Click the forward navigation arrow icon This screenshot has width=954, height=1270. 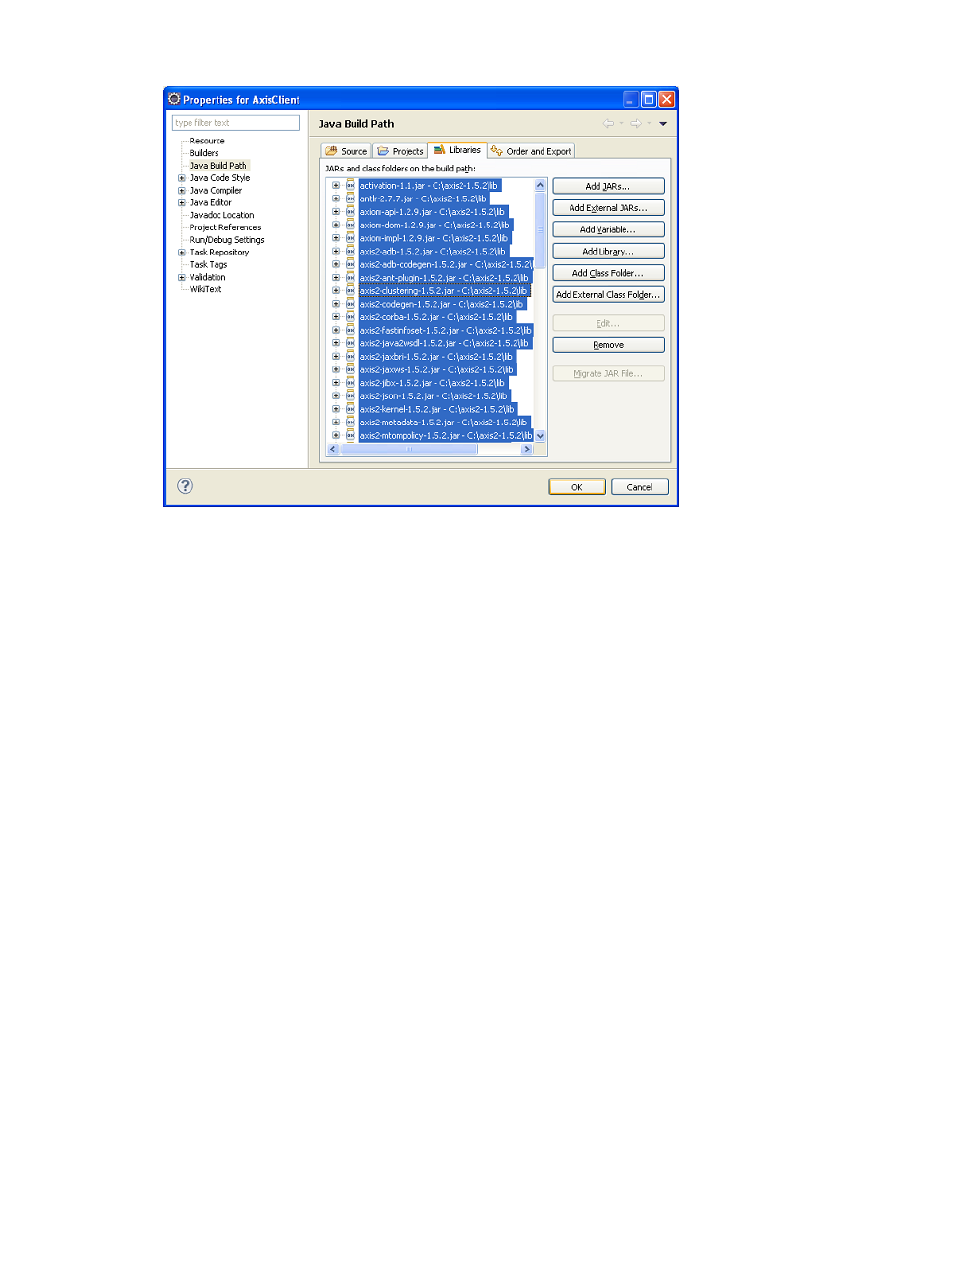[636, 124]
